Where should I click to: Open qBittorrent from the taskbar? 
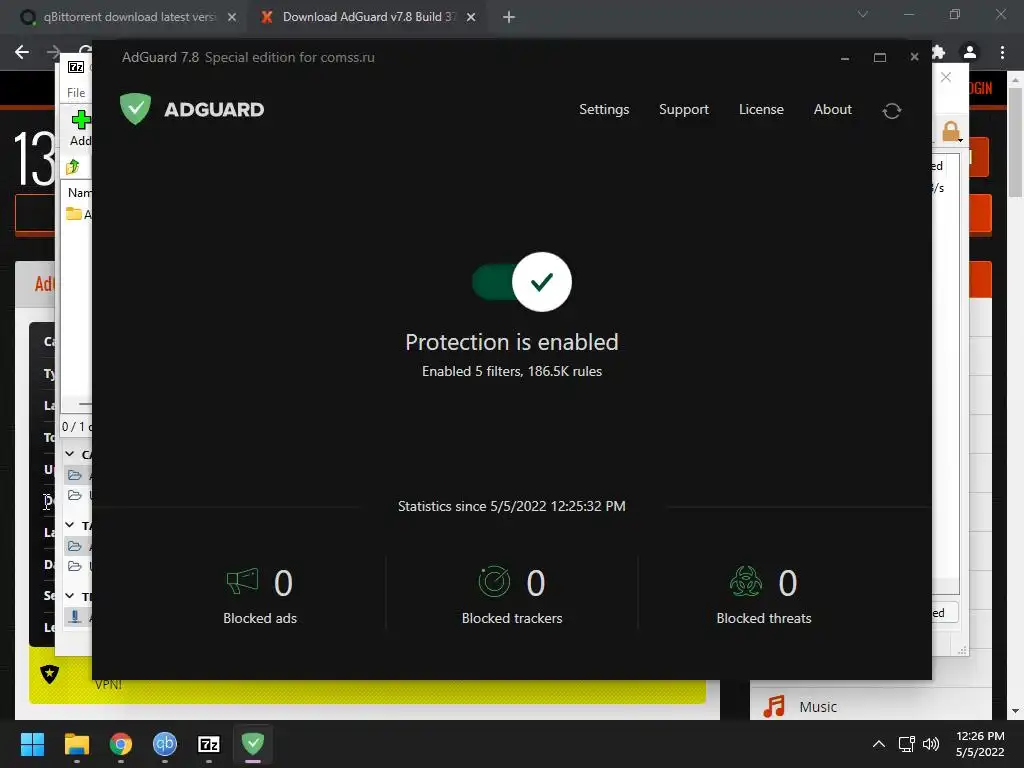tap(165, 744)
